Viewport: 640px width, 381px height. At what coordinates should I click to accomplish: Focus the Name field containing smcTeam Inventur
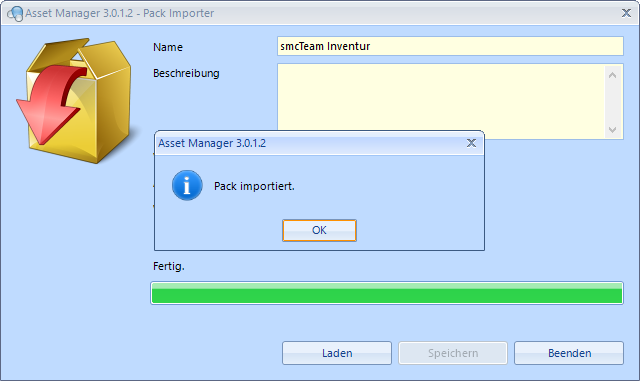450,46
